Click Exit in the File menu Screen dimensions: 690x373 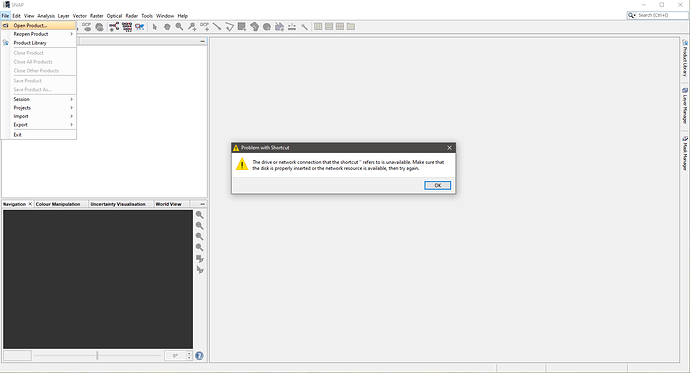coord(39,135)
